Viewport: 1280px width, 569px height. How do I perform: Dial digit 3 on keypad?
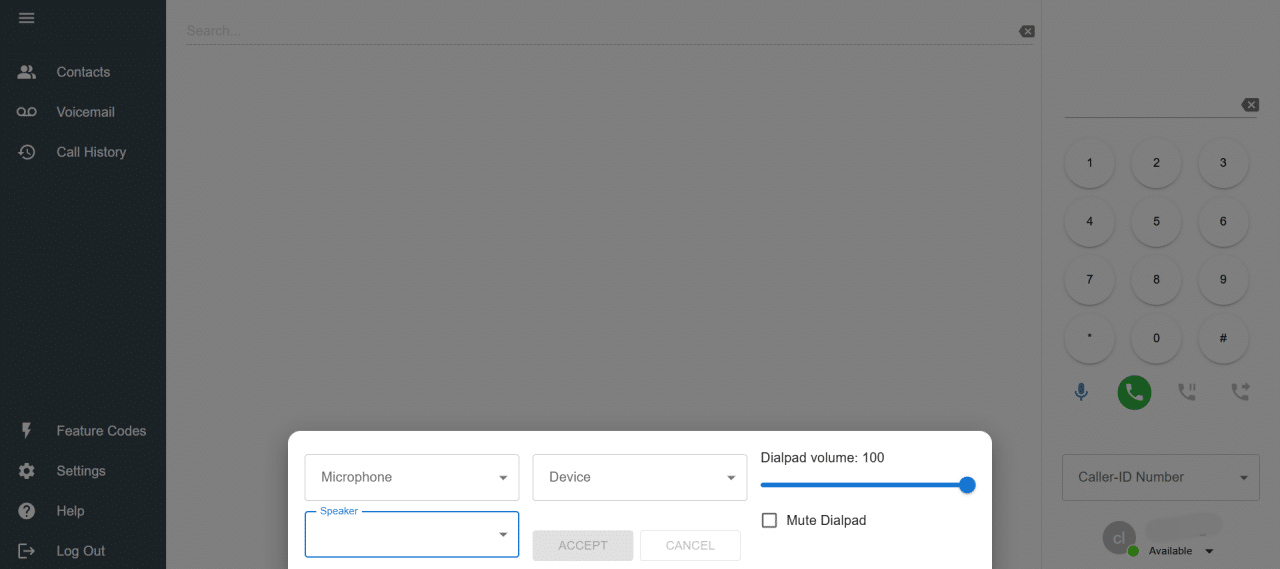[x=1223, y=163]
